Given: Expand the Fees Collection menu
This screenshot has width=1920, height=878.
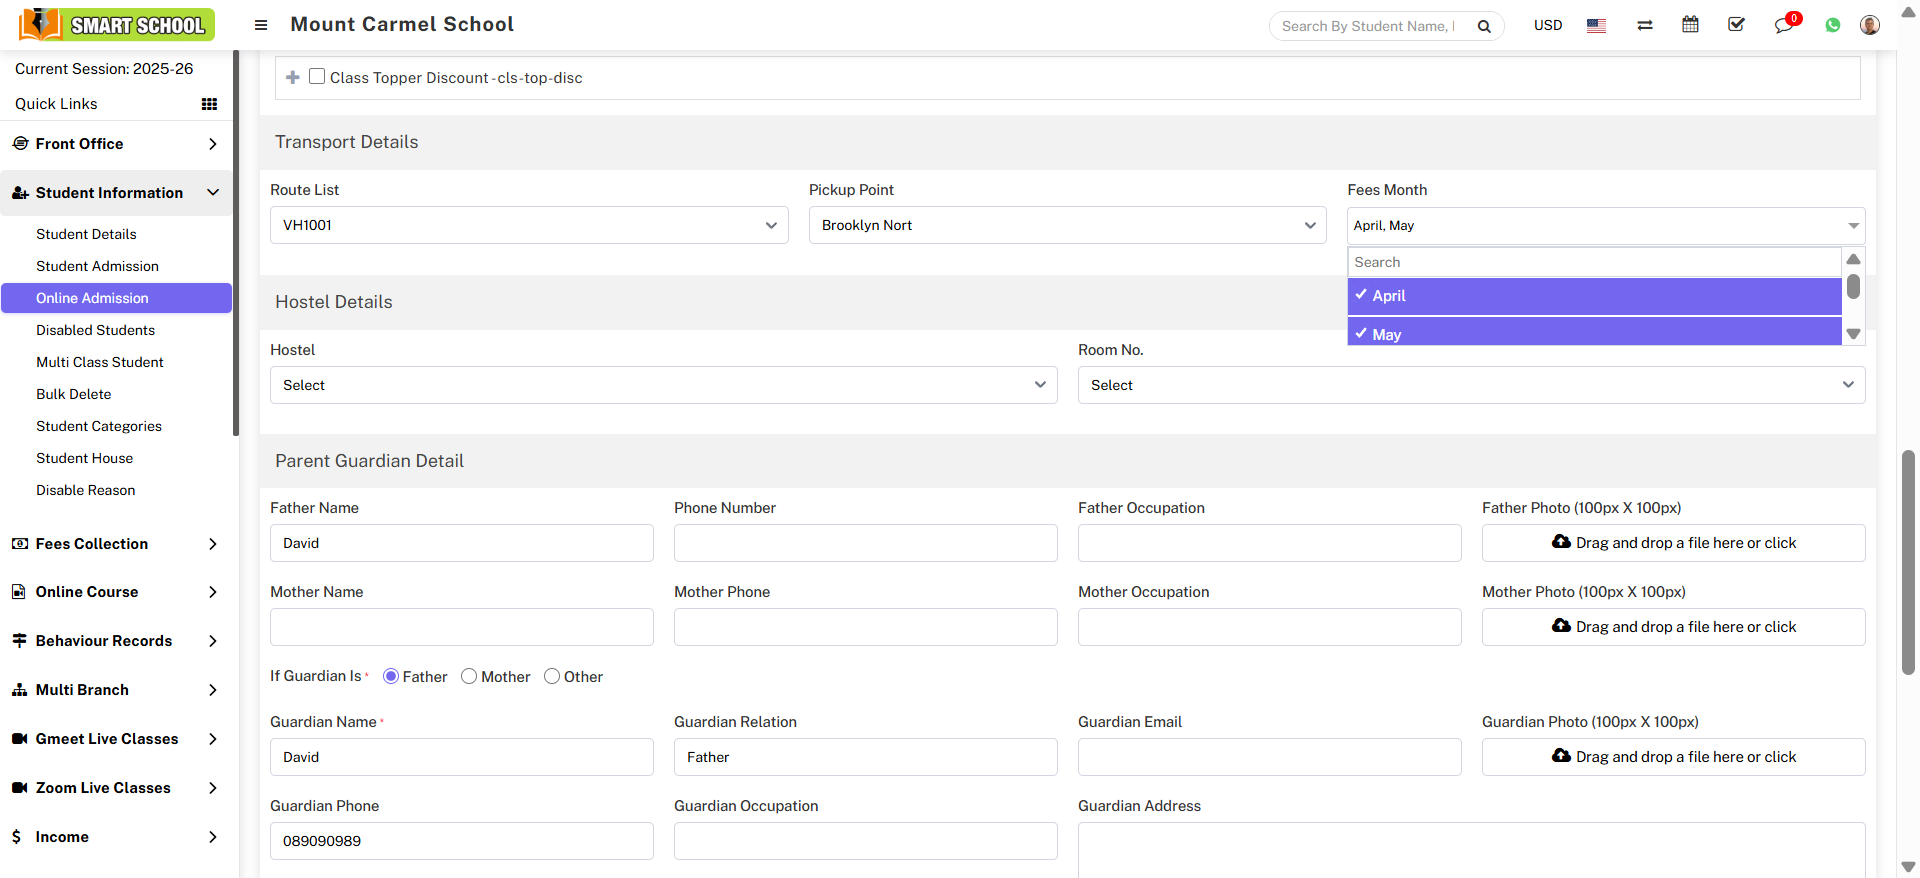Looking at the screenshot, I should coord(115,544).
